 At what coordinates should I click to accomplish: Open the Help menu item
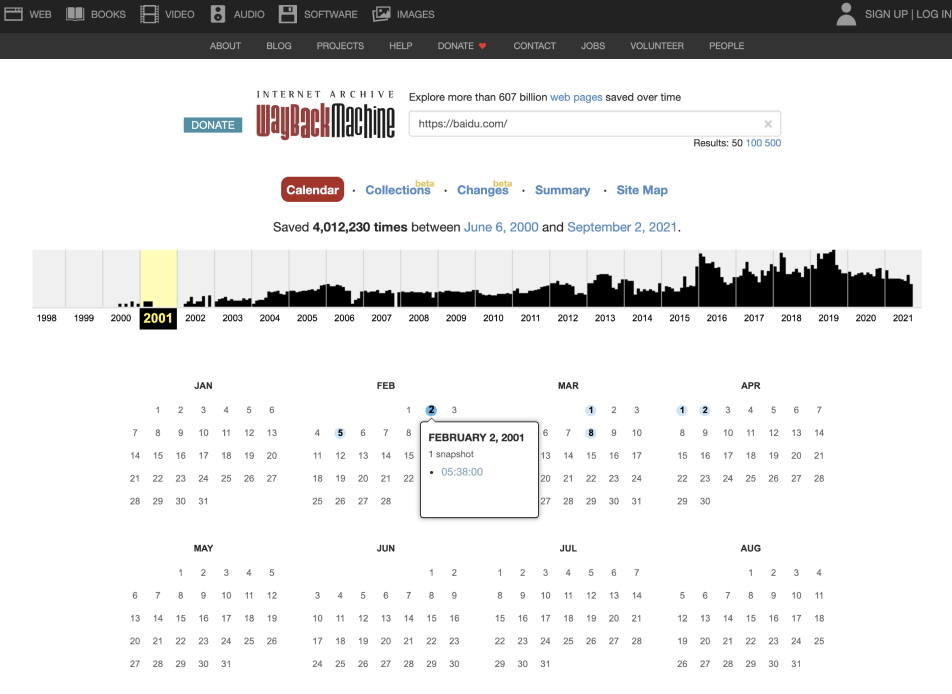click(x=401, y=46)
